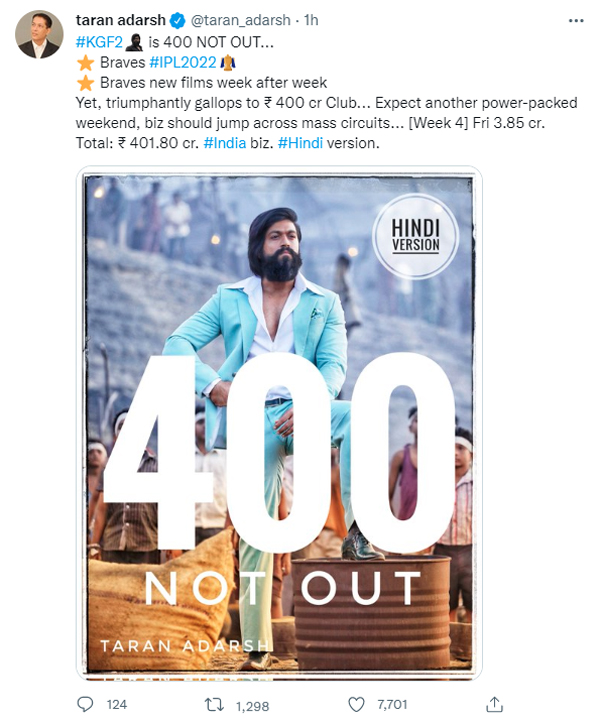Click the IPL trophy emoji after #IPL2022

point(228,62)
